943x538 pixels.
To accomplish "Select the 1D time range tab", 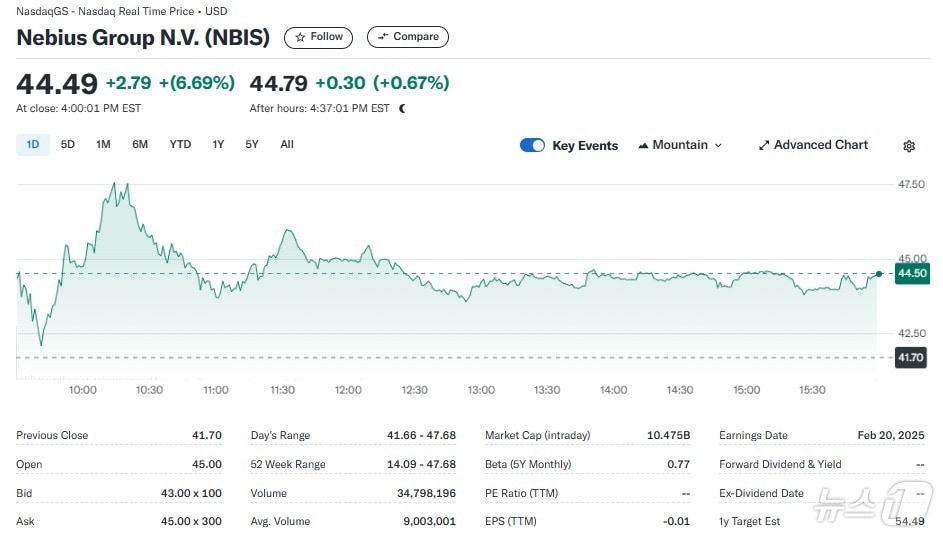I will pos(33,145).
